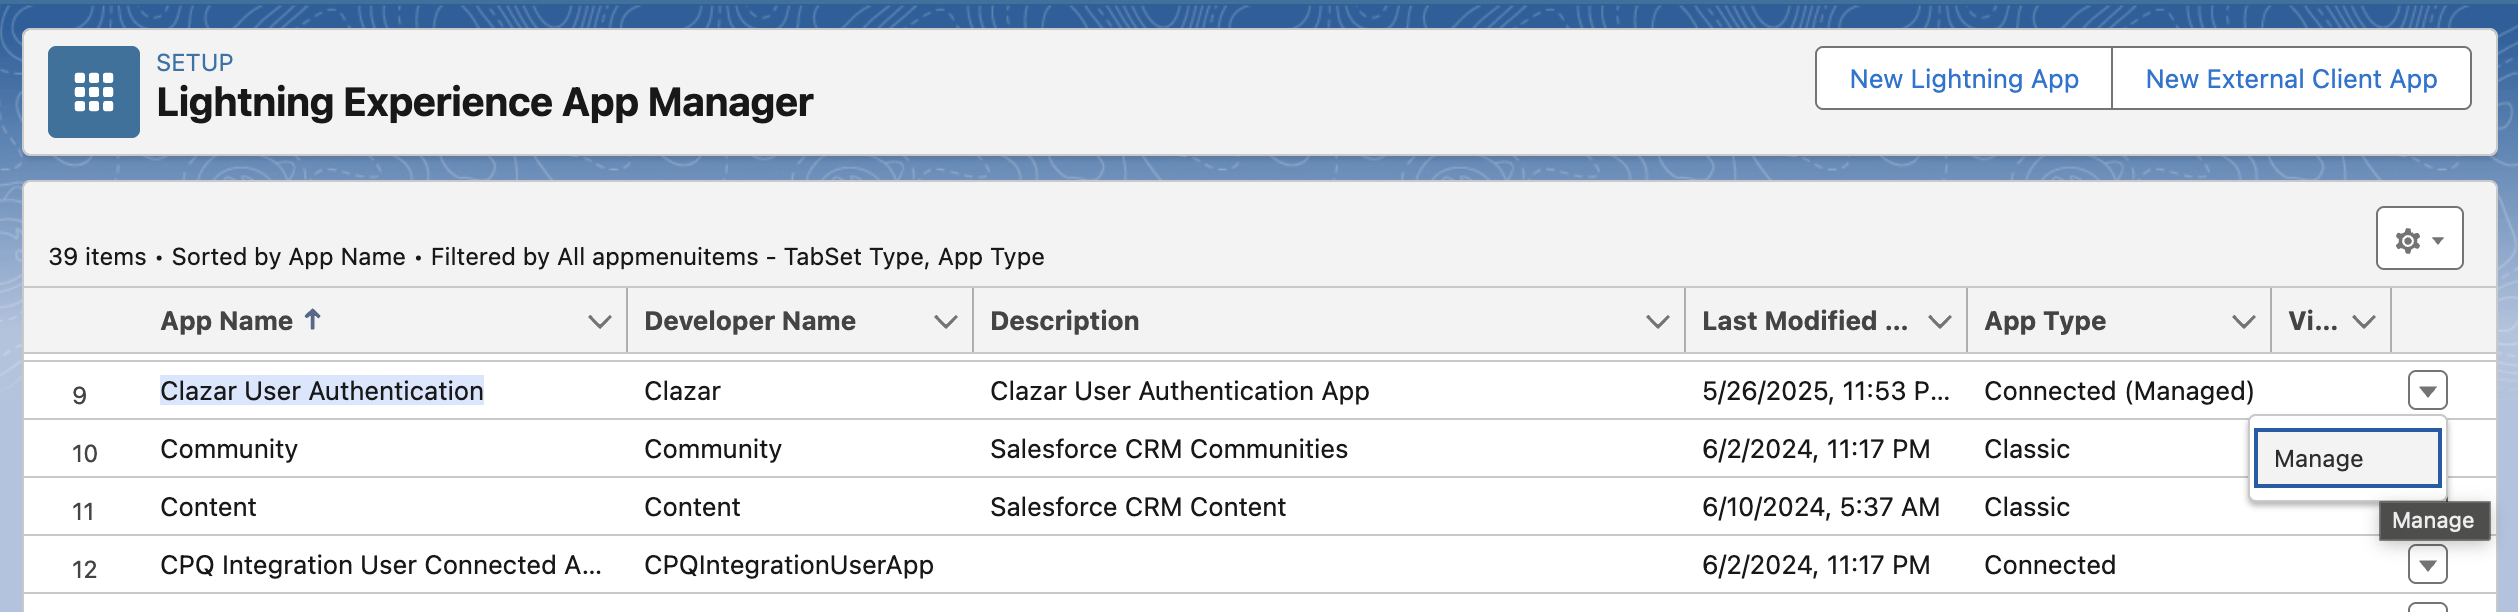This screenshot has height=612, width=2518.
Task: Click the New External Client App button
Action: 2291,79
